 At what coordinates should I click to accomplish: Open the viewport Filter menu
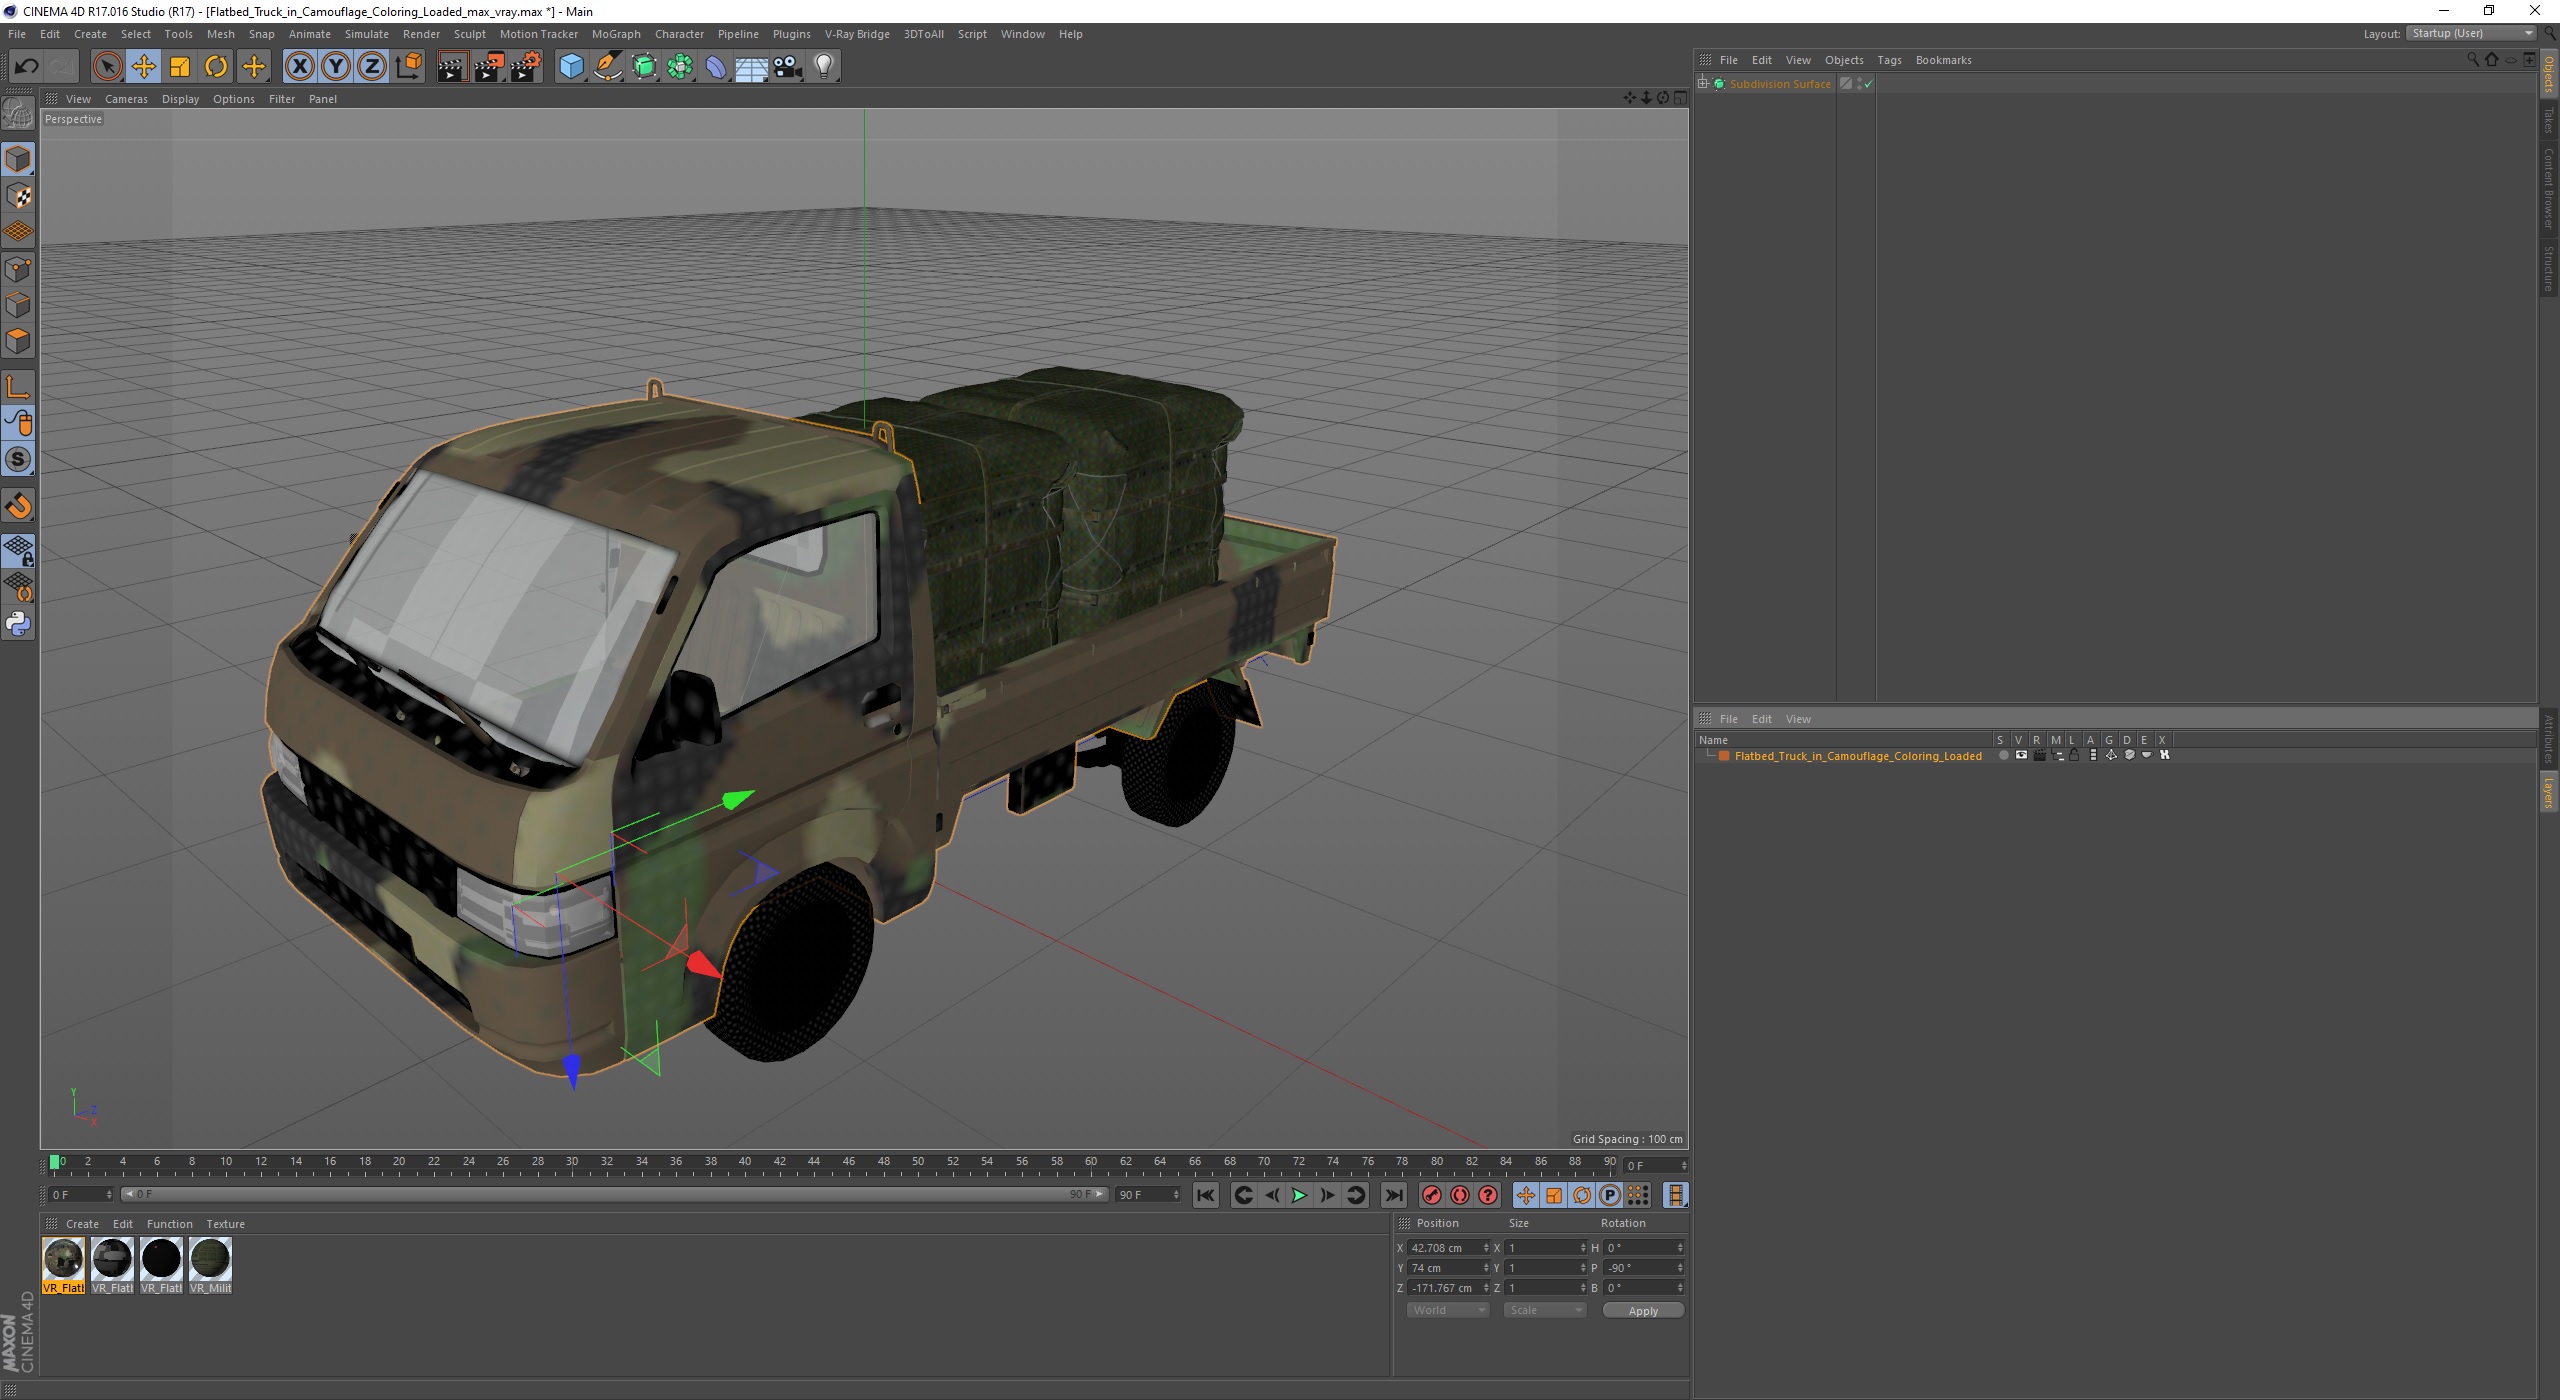[x=282, y=99]
